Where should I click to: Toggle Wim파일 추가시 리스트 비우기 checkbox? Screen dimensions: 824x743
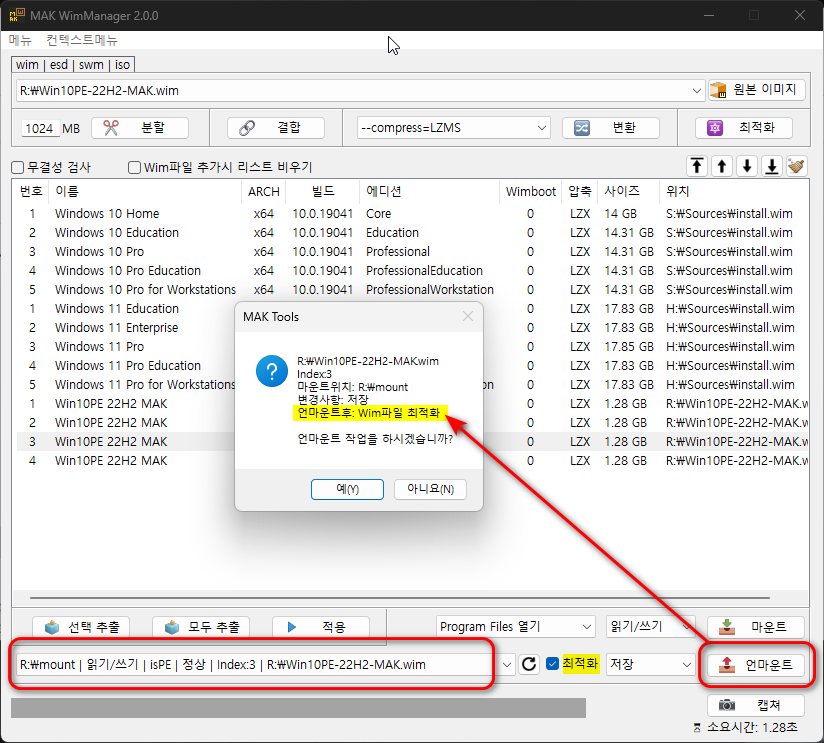tap(135, 168)
